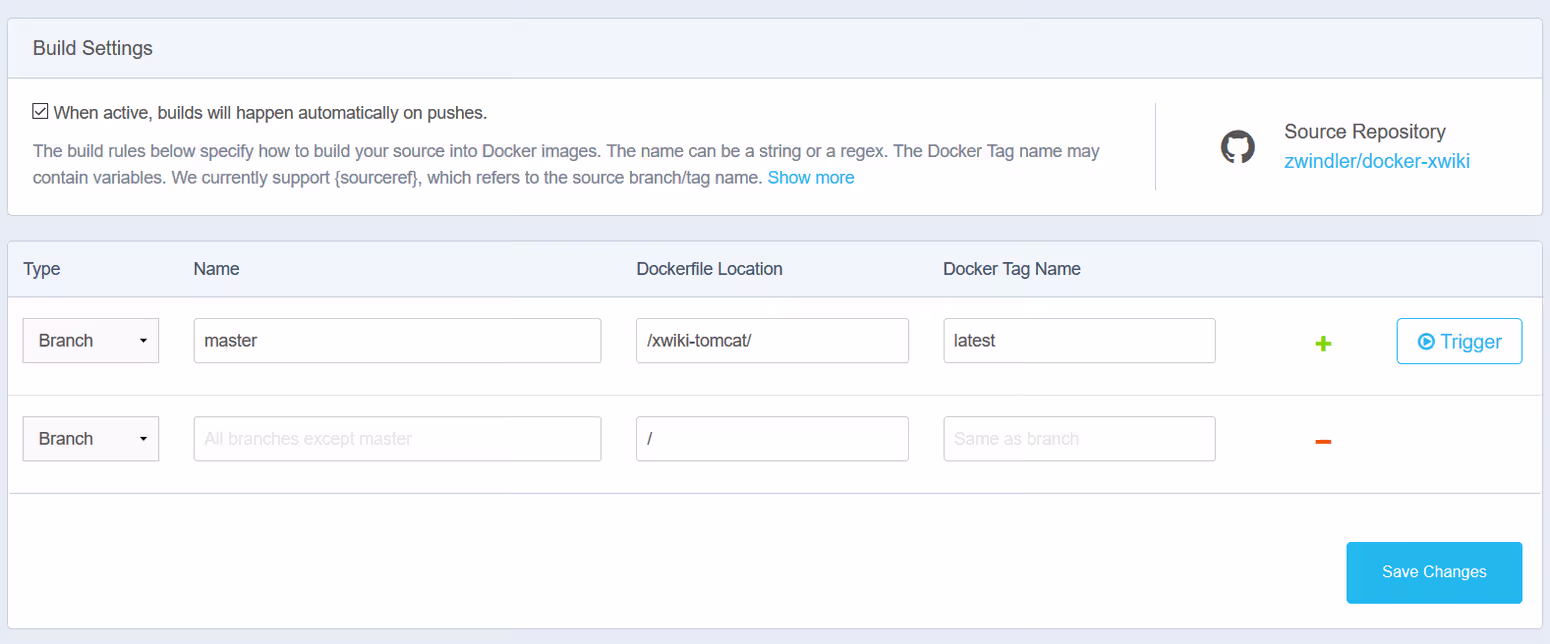Click the Type column header

click(42, 269)
